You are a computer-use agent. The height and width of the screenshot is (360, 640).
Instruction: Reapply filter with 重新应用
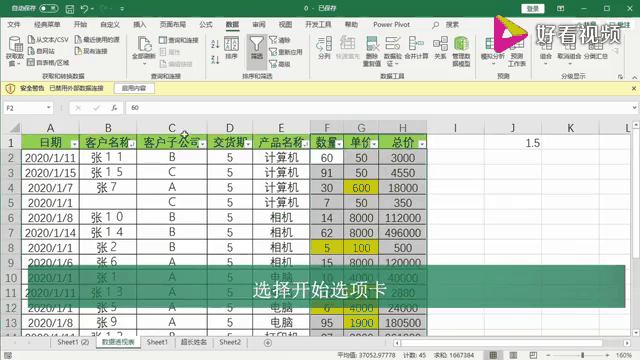[x=286, y=52]
